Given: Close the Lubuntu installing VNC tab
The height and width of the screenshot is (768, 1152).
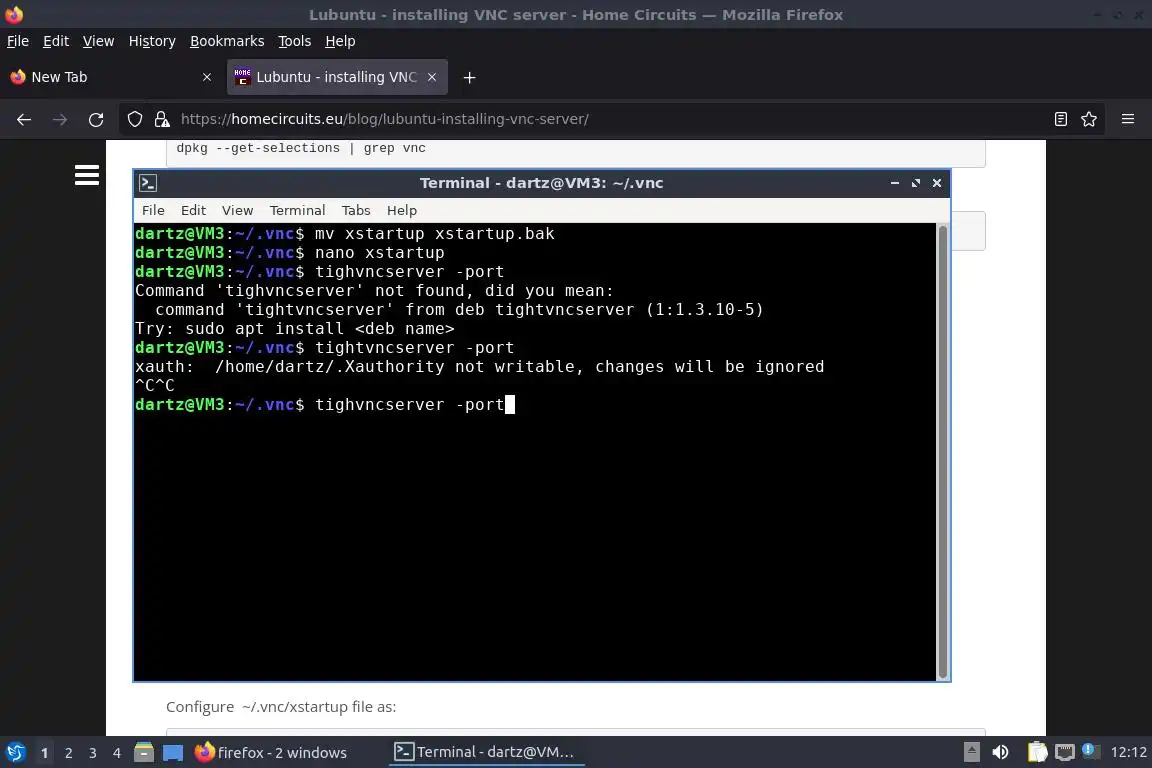Looking at the screenshot, I should (x=432, y=77).
